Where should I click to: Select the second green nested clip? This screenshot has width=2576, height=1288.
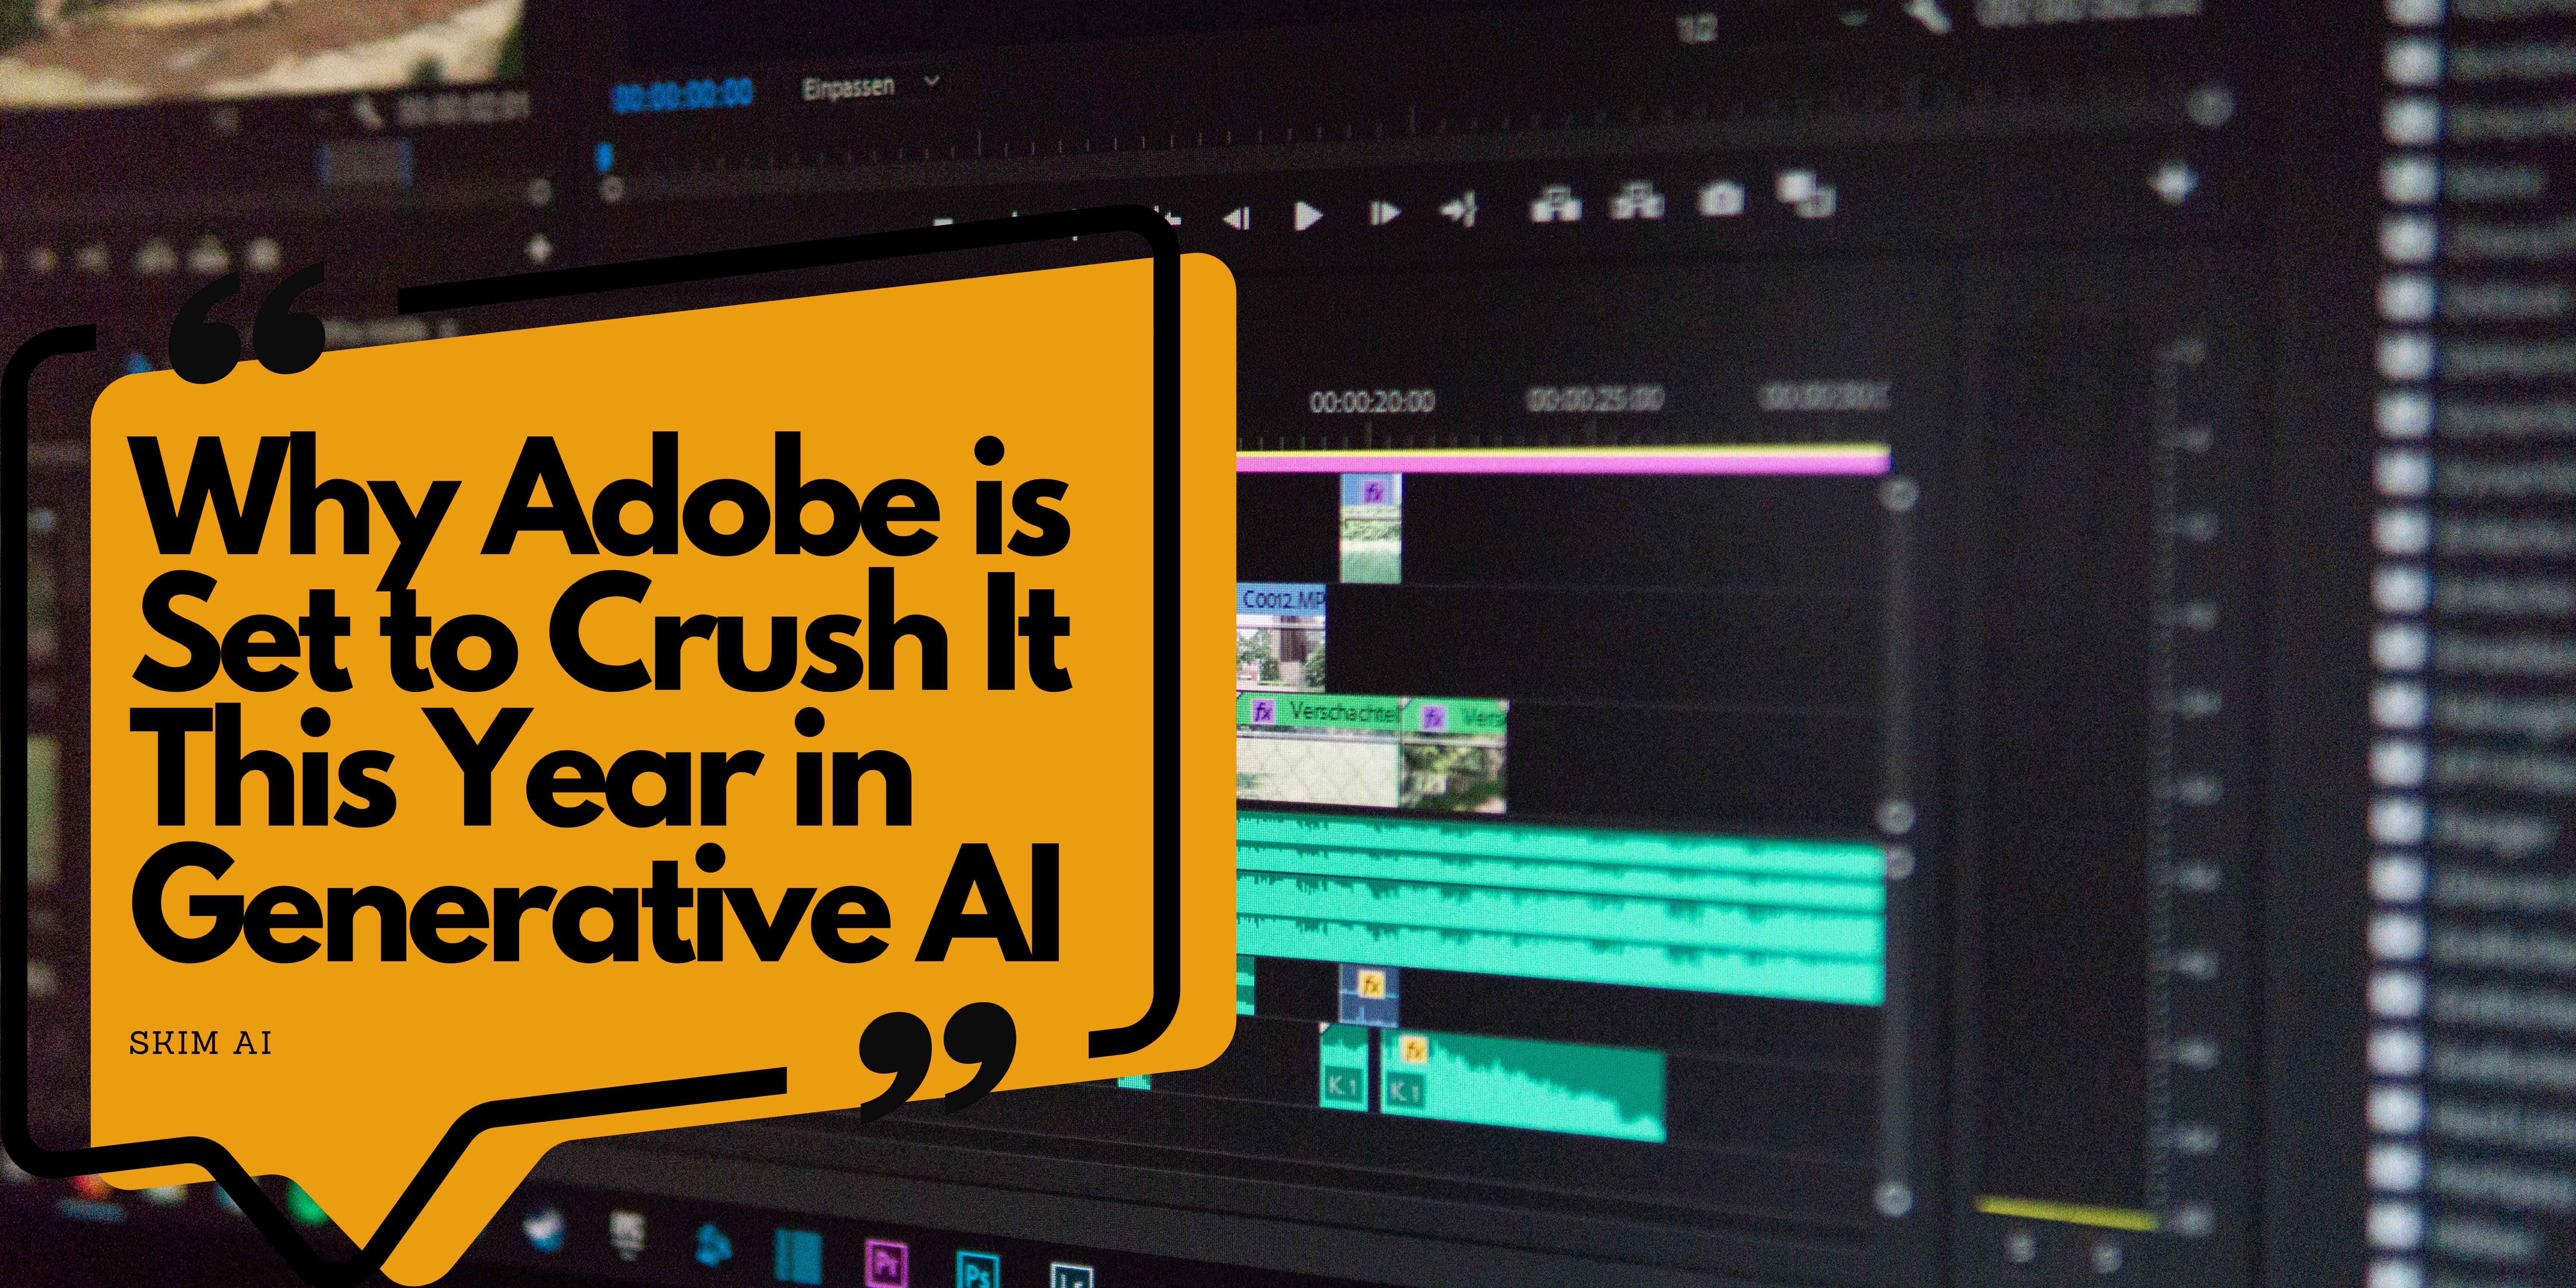pyautogui.click(x=1455, y=756)
